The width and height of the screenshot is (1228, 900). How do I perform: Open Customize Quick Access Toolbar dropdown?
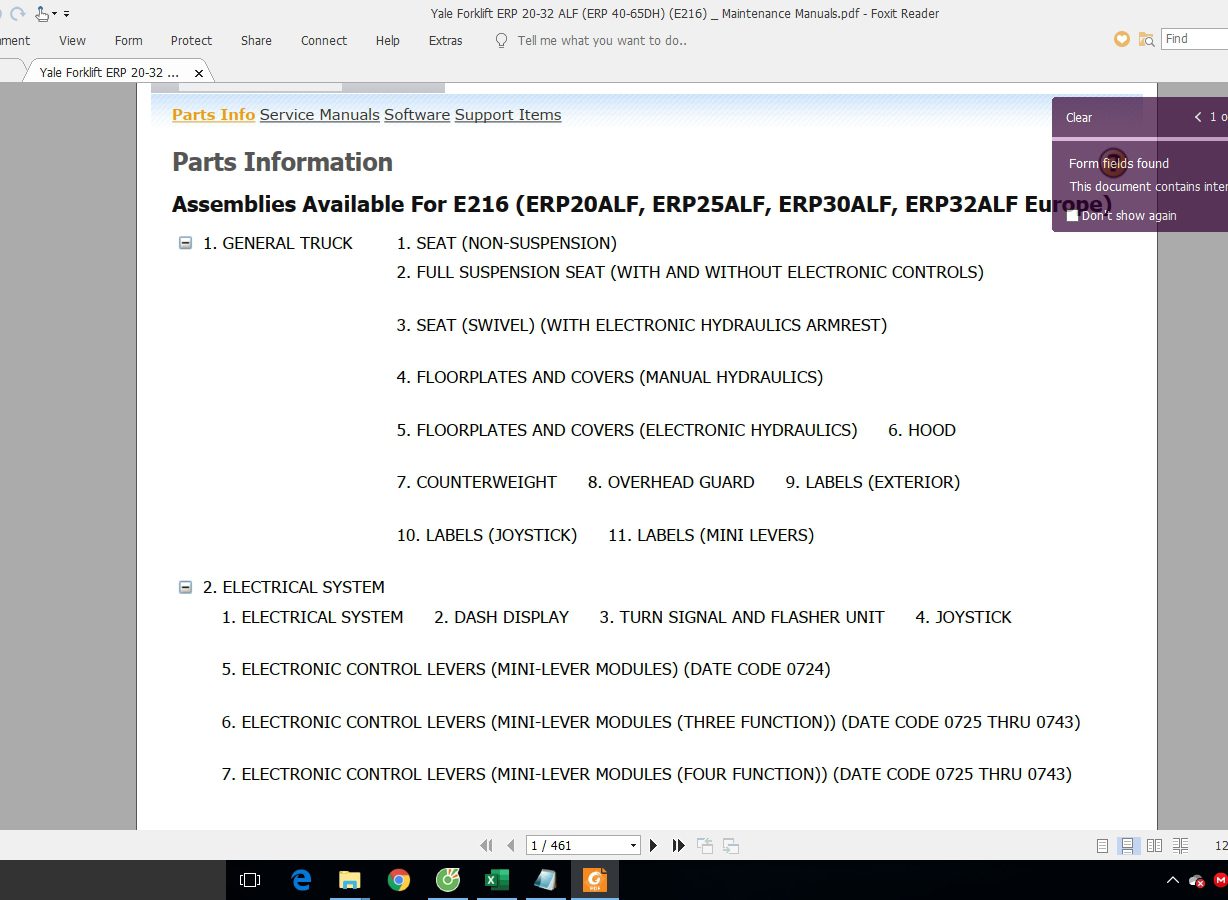click(x=66, y=14)
